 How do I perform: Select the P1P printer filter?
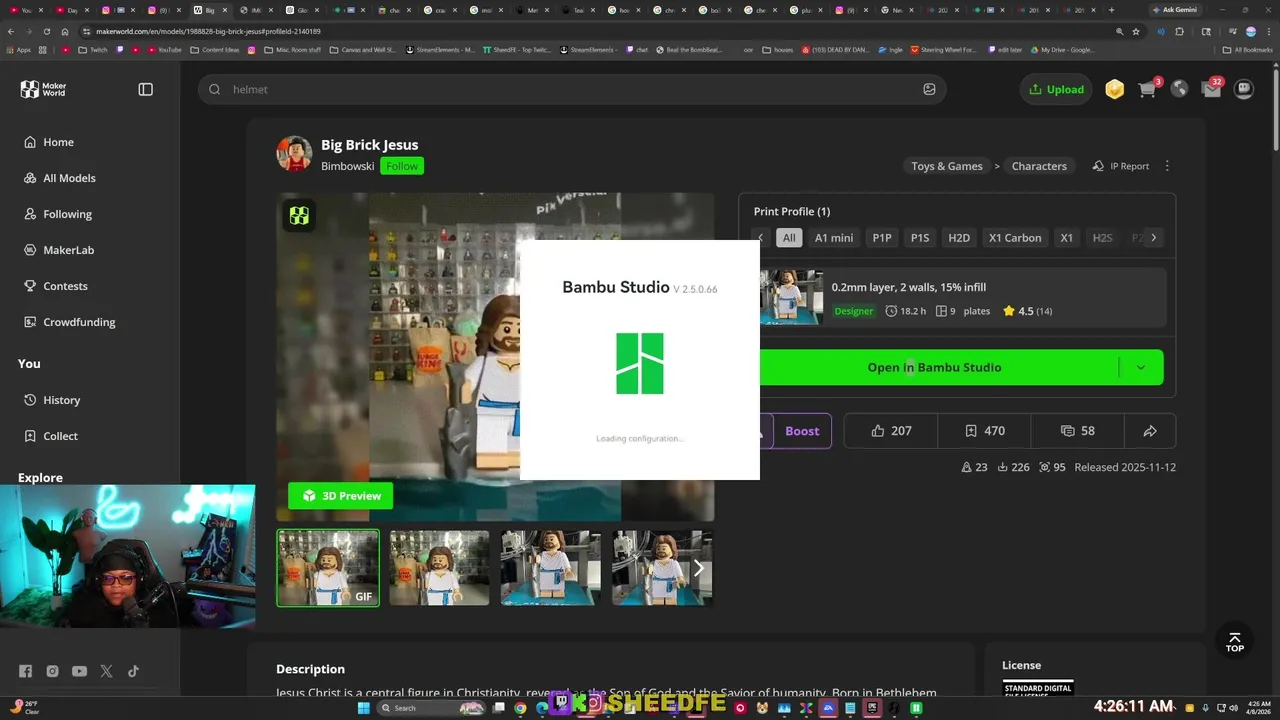point(882,238)
